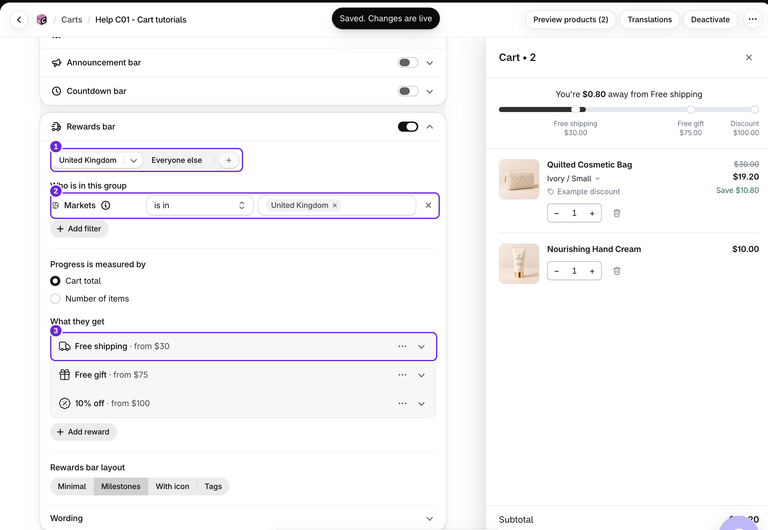
Task: Choose Milestones rewards bar layout
Action: pos(121,486)
